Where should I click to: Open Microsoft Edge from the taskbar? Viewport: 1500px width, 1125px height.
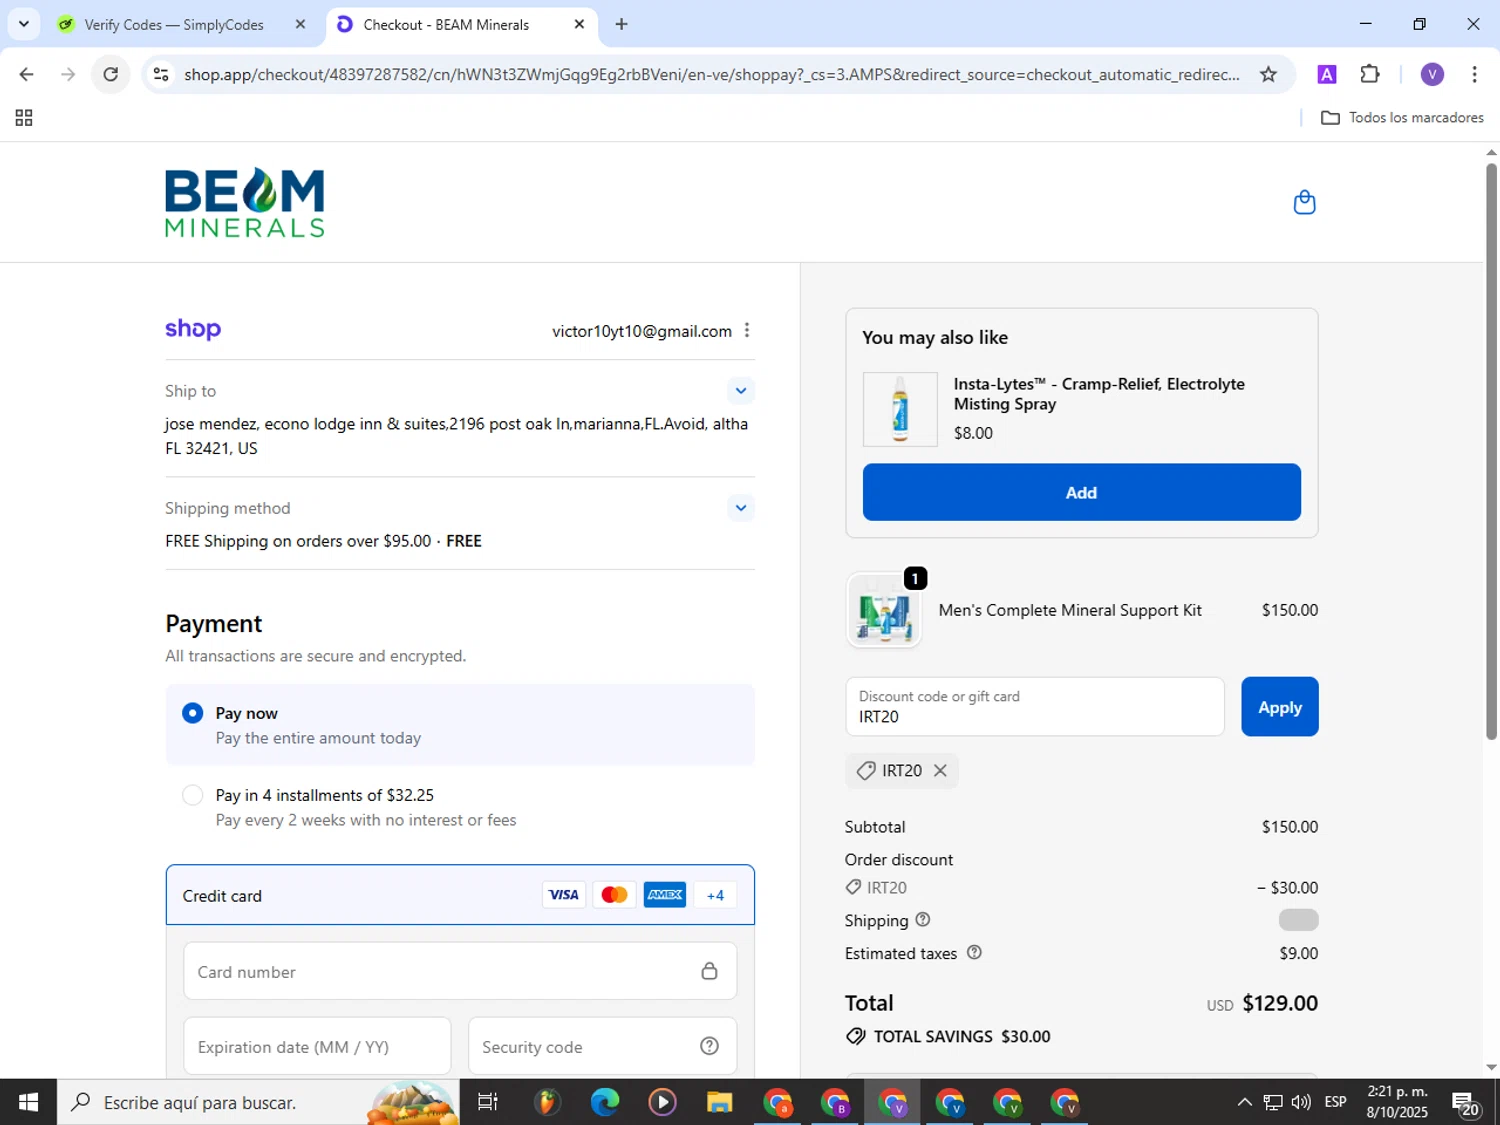604,1102
